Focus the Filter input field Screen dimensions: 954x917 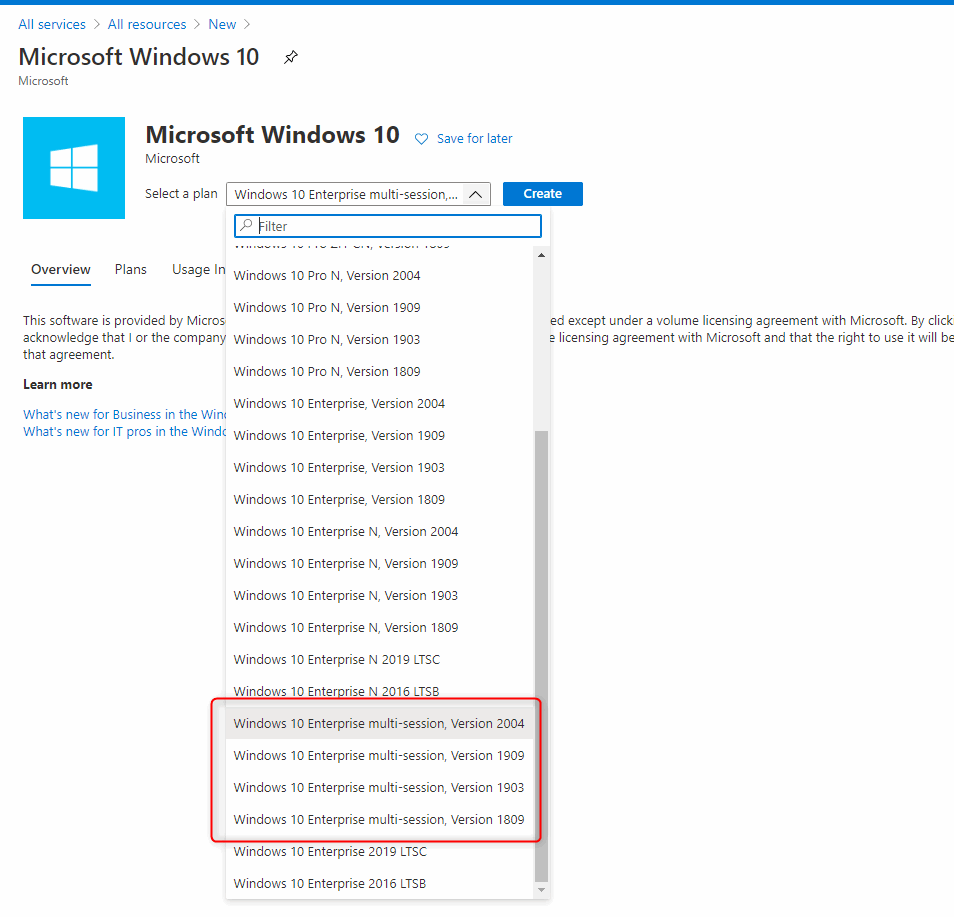[388, 226]
